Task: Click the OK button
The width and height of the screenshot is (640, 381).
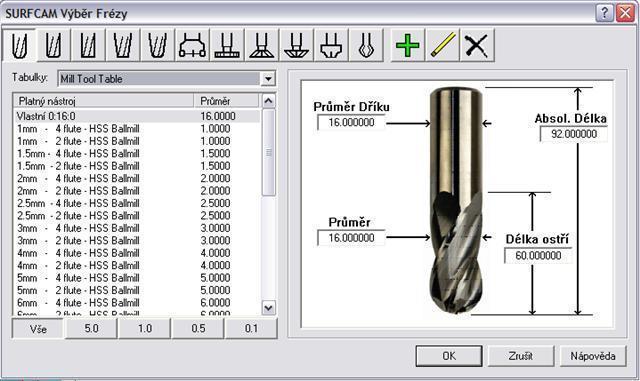Action: [449, 356]
